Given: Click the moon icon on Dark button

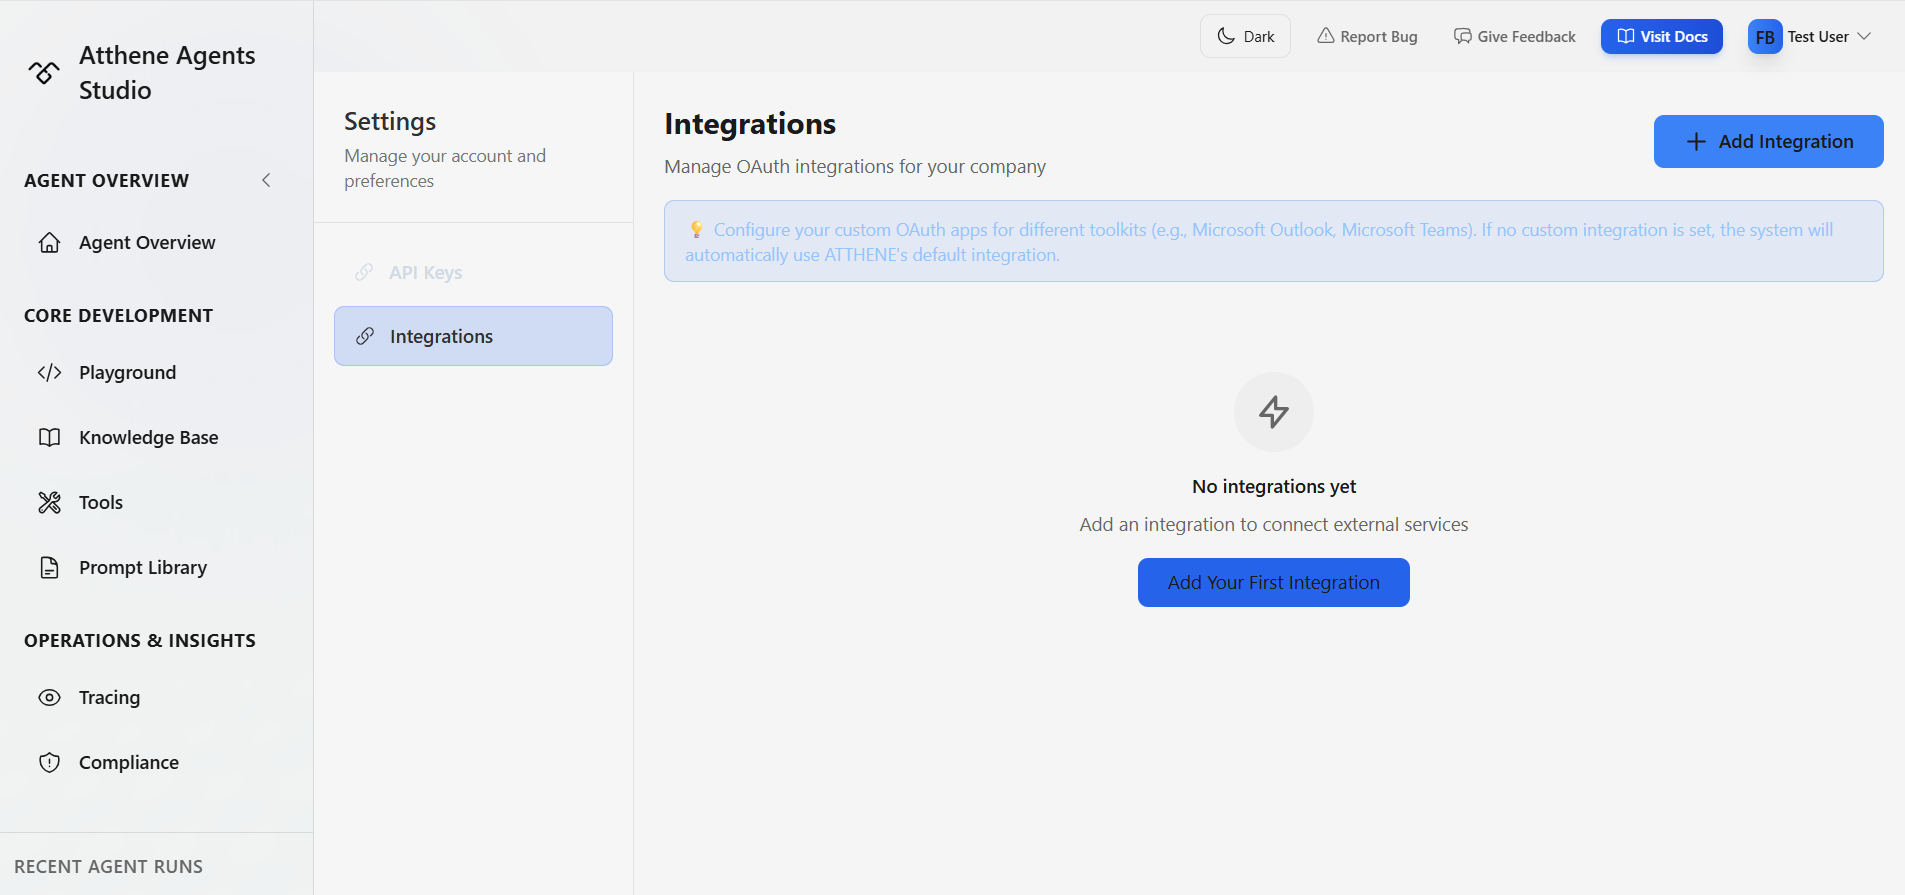Looking at the screenshot, I should (1226, 37).
